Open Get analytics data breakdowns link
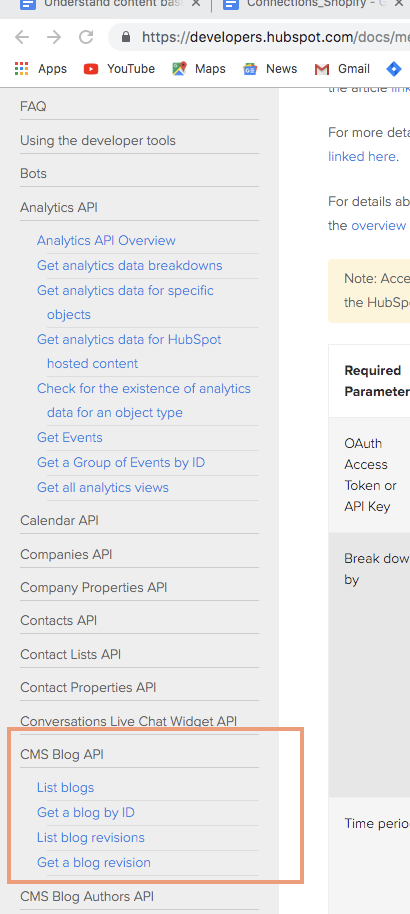Viewport: 410px width, 914px height. pyautogui.click(x=129, y=265)
